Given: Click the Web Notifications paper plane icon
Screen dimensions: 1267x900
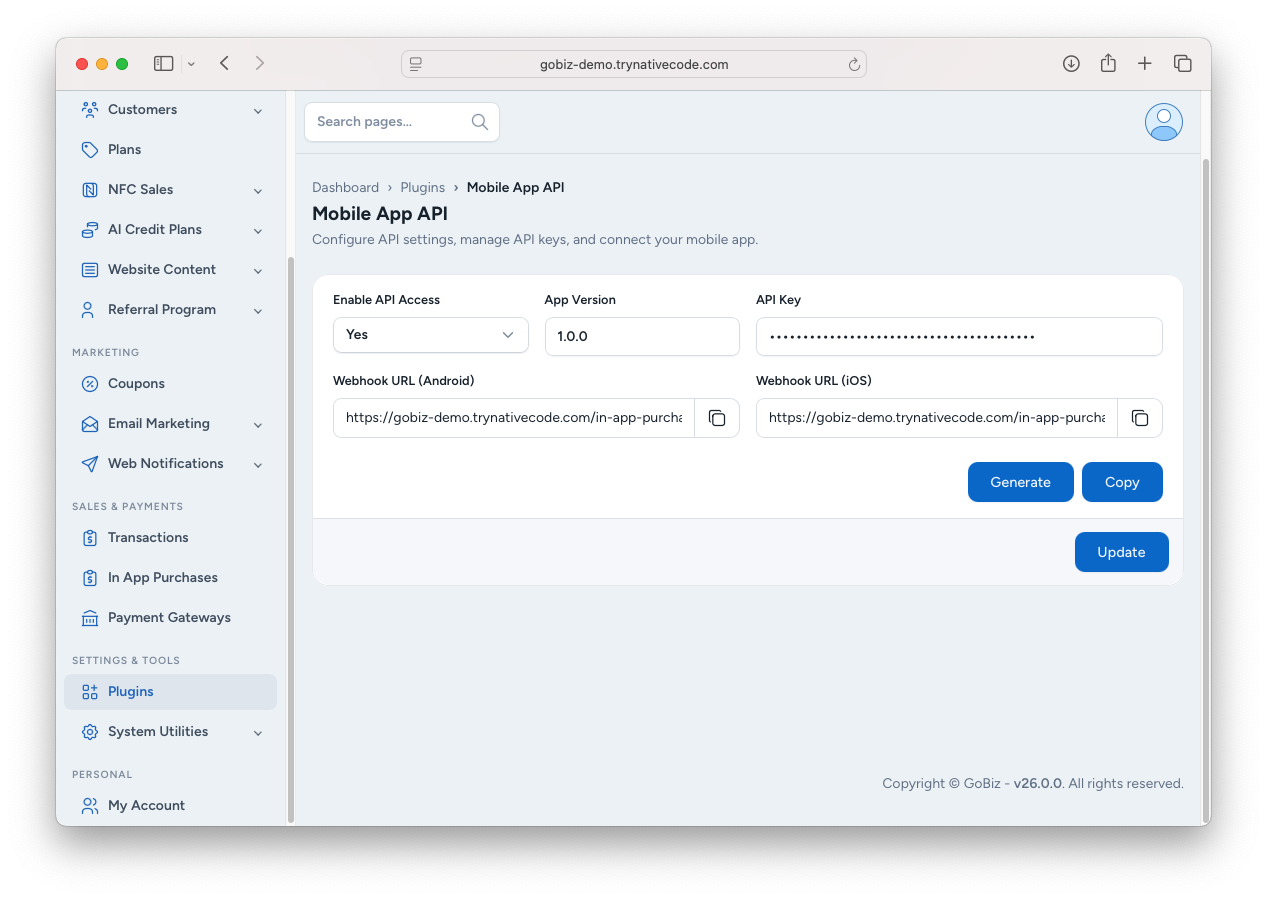Looking at the screenshot, I should tap(90, 464).
